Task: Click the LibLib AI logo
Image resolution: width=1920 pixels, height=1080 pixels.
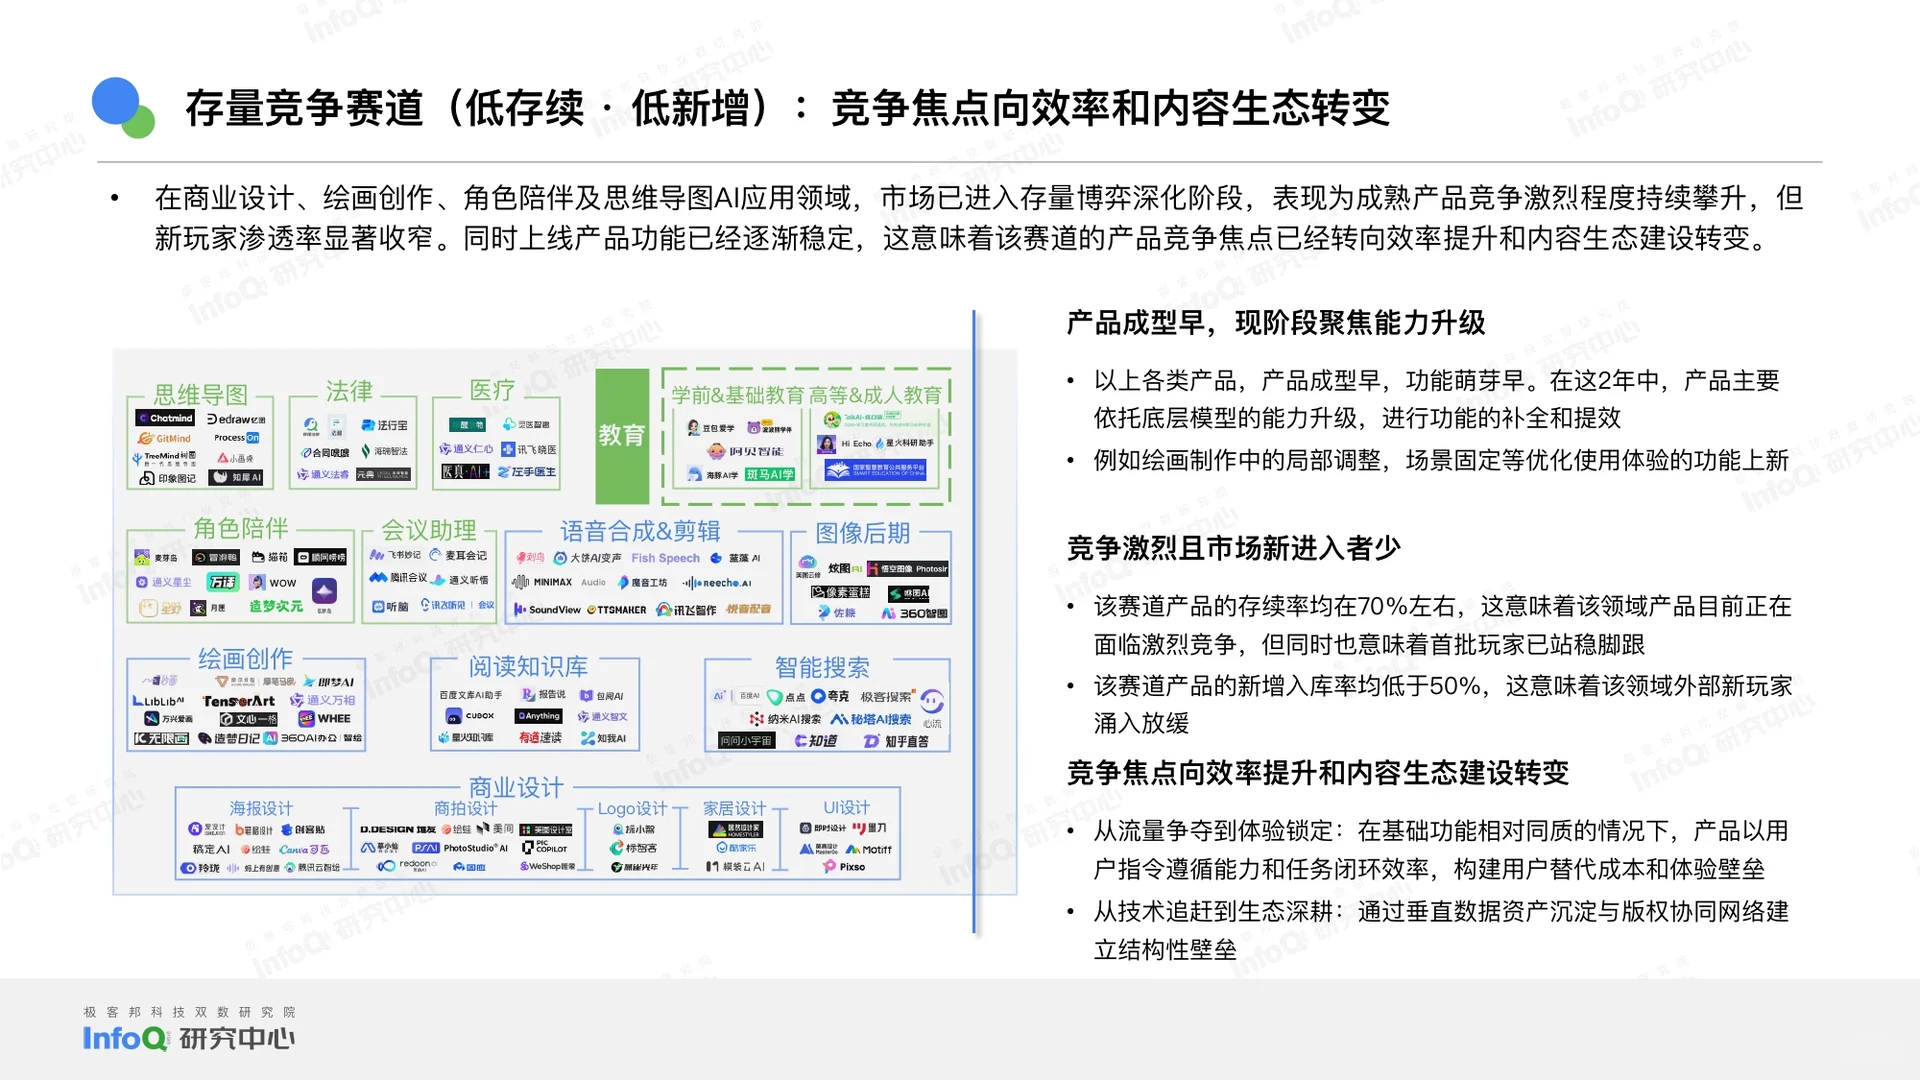Action: point(159,701)
